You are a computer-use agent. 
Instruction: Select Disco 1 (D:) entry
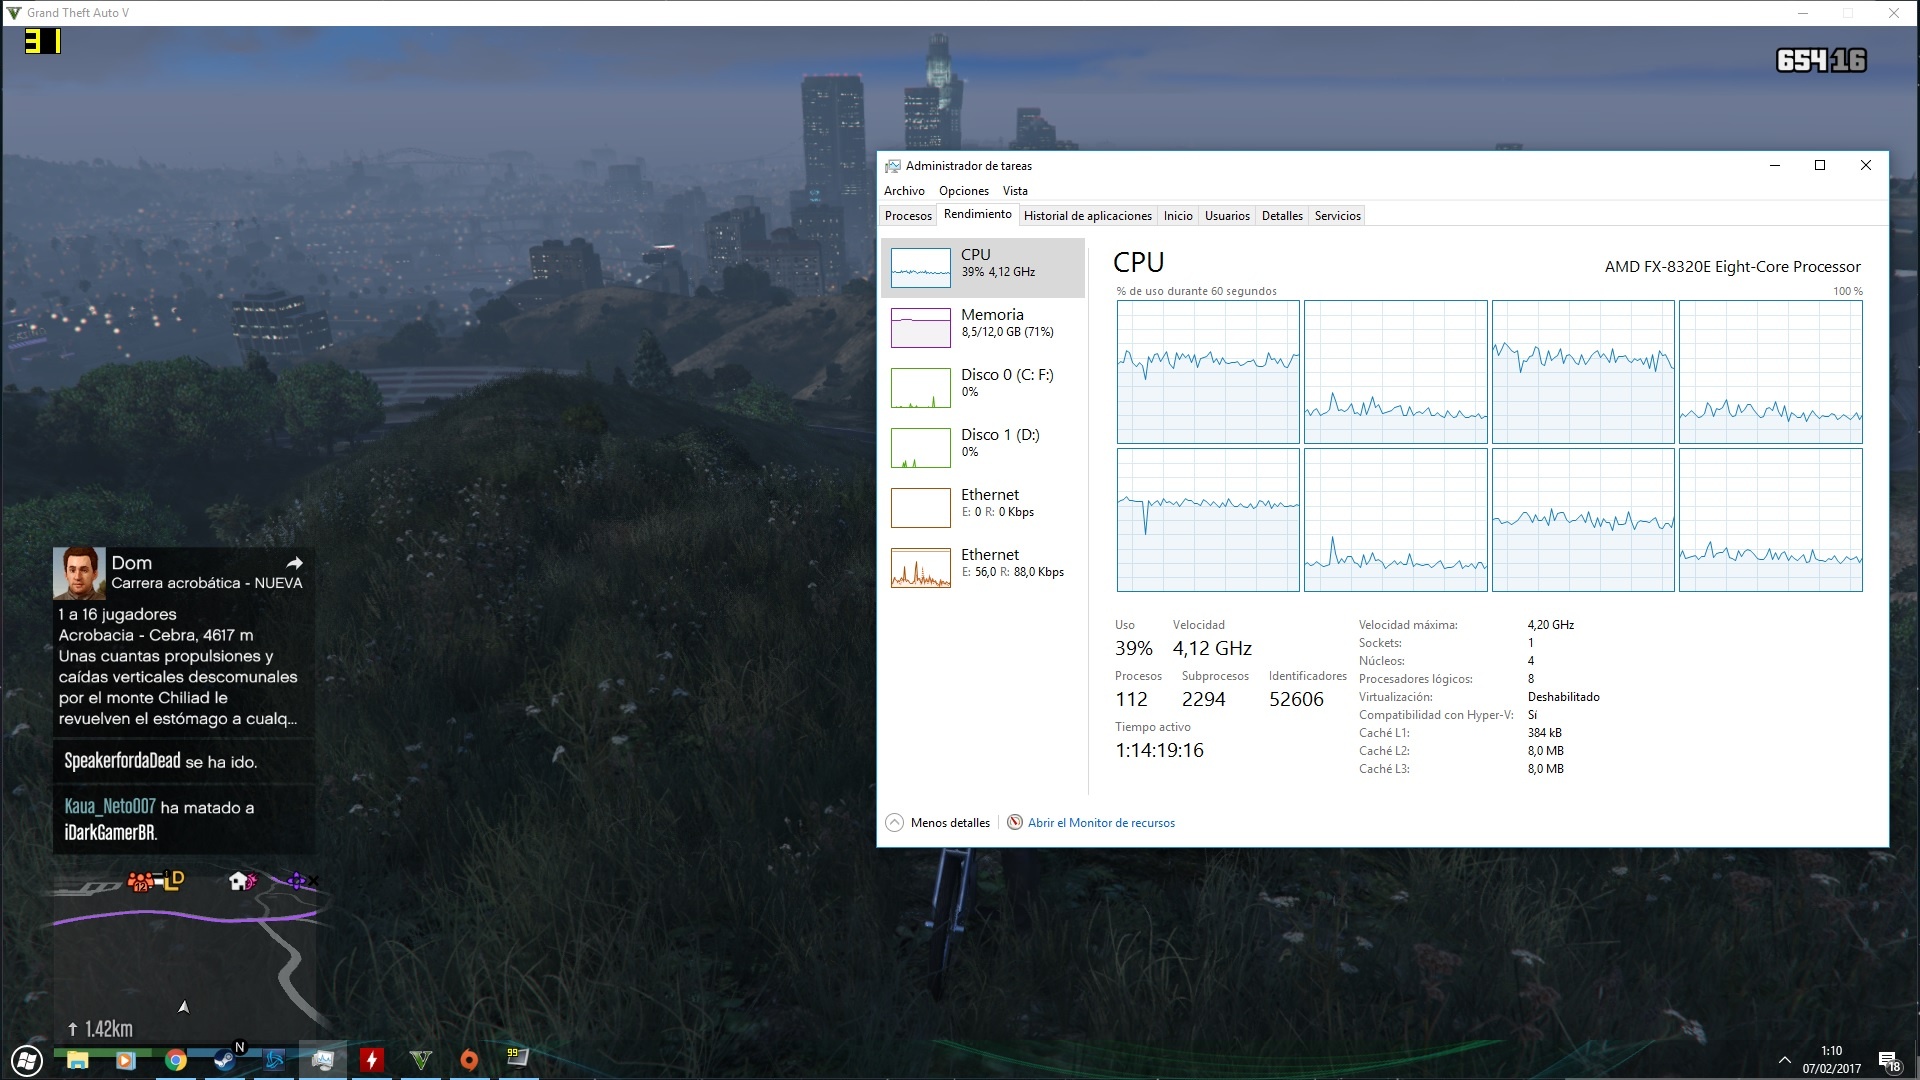[x=983, y=448]
